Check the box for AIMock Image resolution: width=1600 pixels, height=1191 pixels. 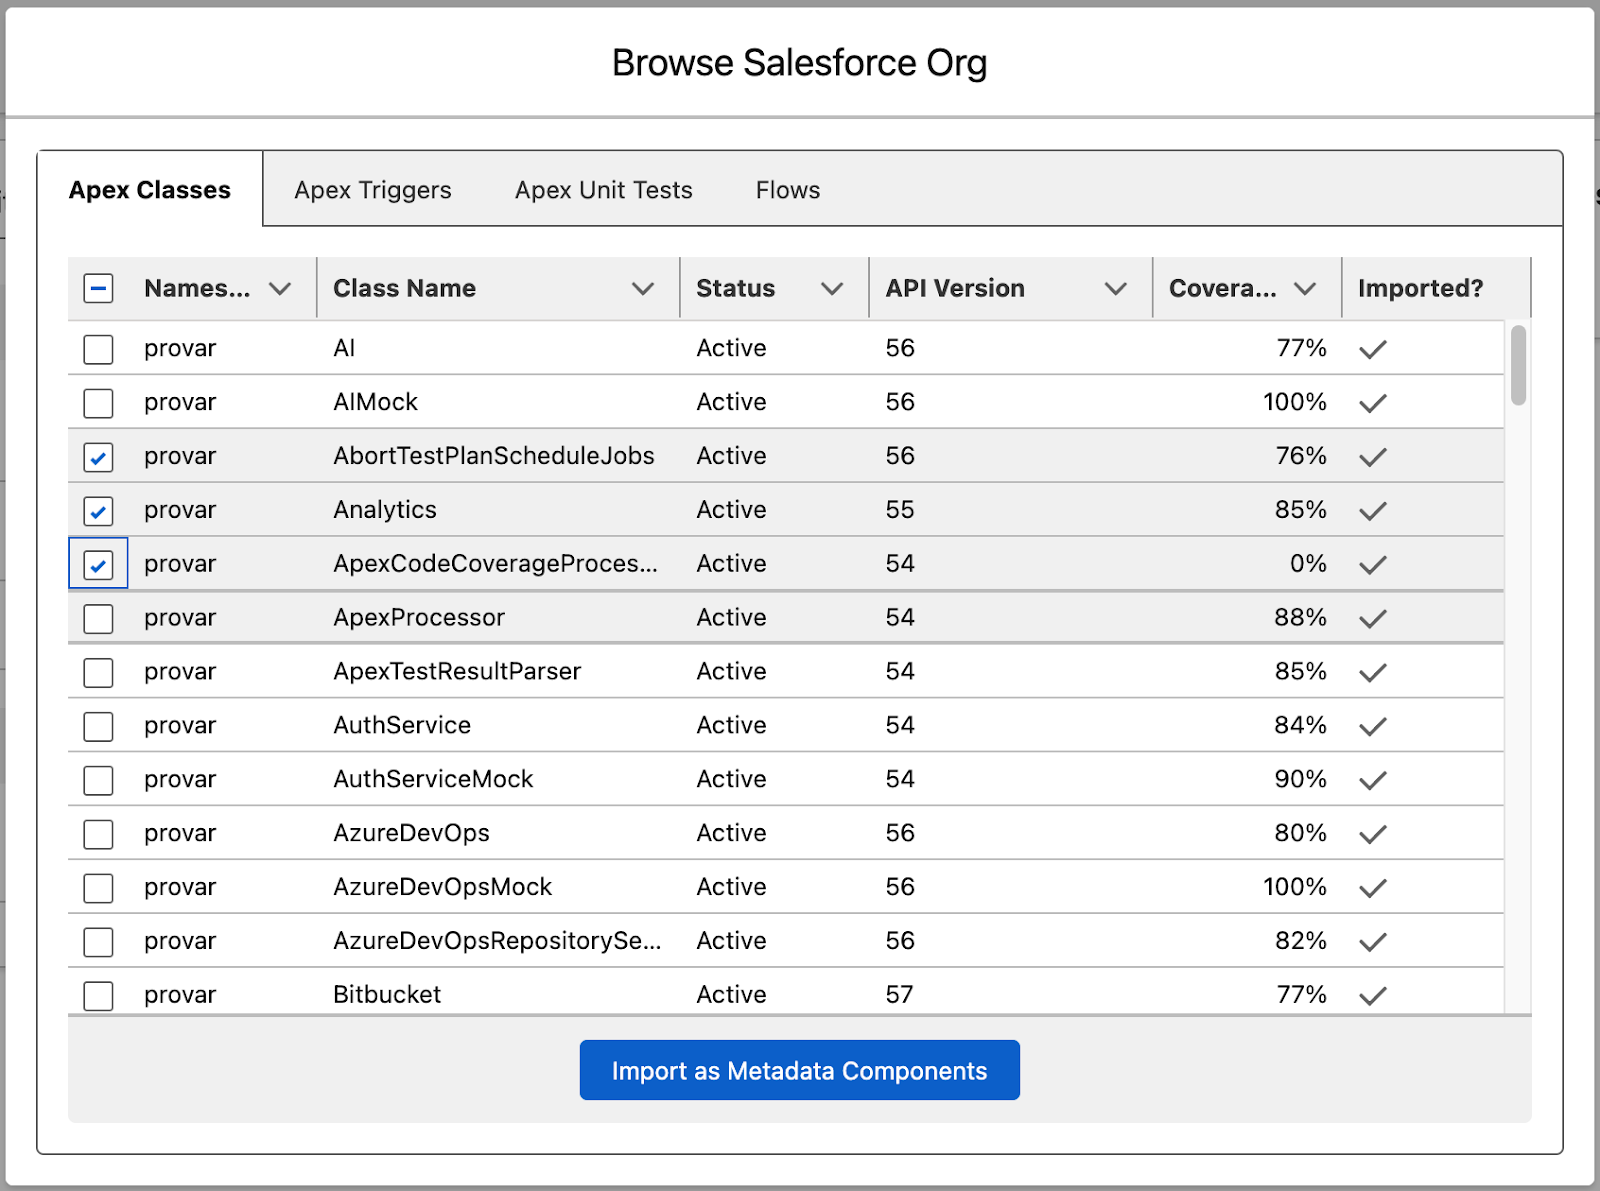point(98,404)
